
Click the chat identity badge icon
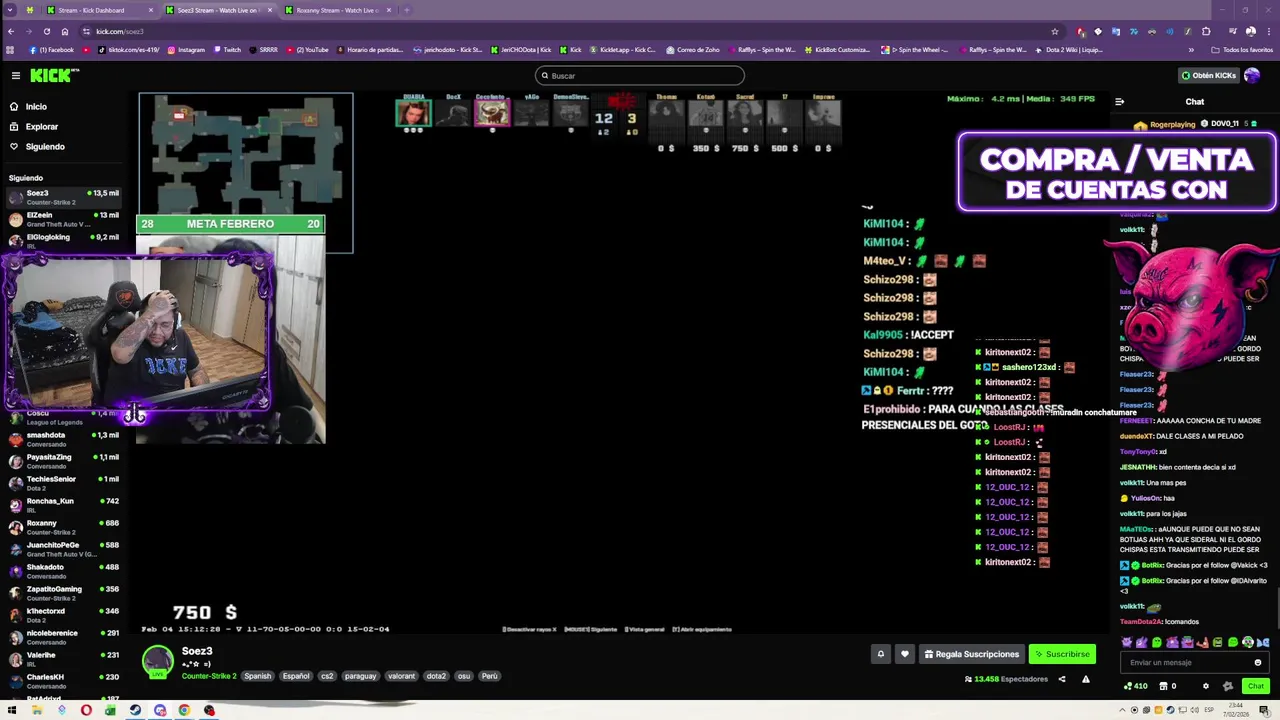(1228, 686)
